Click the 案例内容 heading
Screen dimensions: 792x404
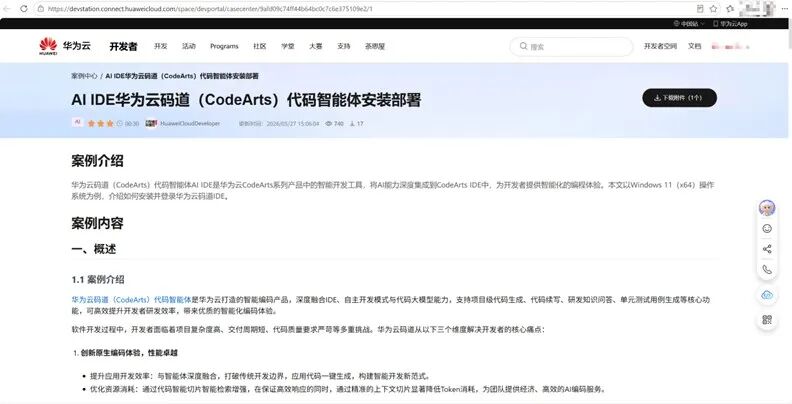coord(97,223)
